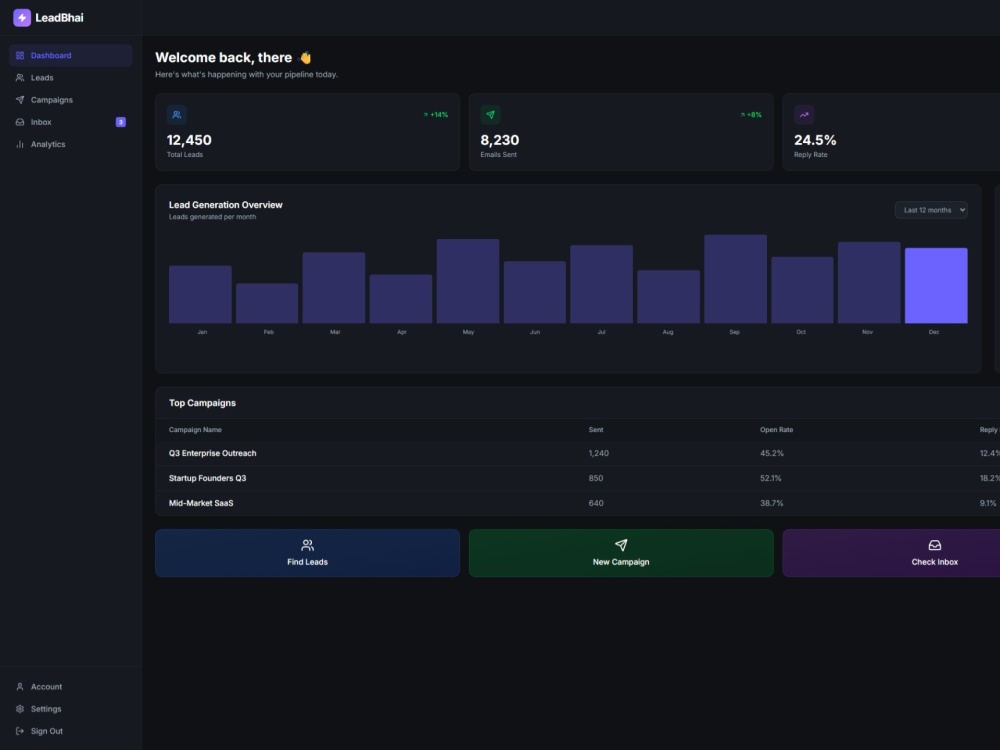
Task: Click the Top Campaigns heading
Action: coord(202,403)
